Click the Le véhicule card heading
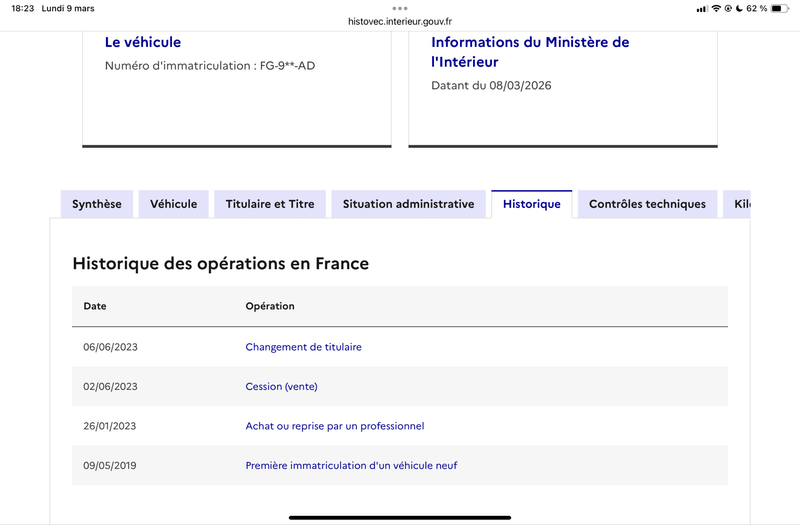Viewport: 800px width, 525px height. tap(143, 42)
